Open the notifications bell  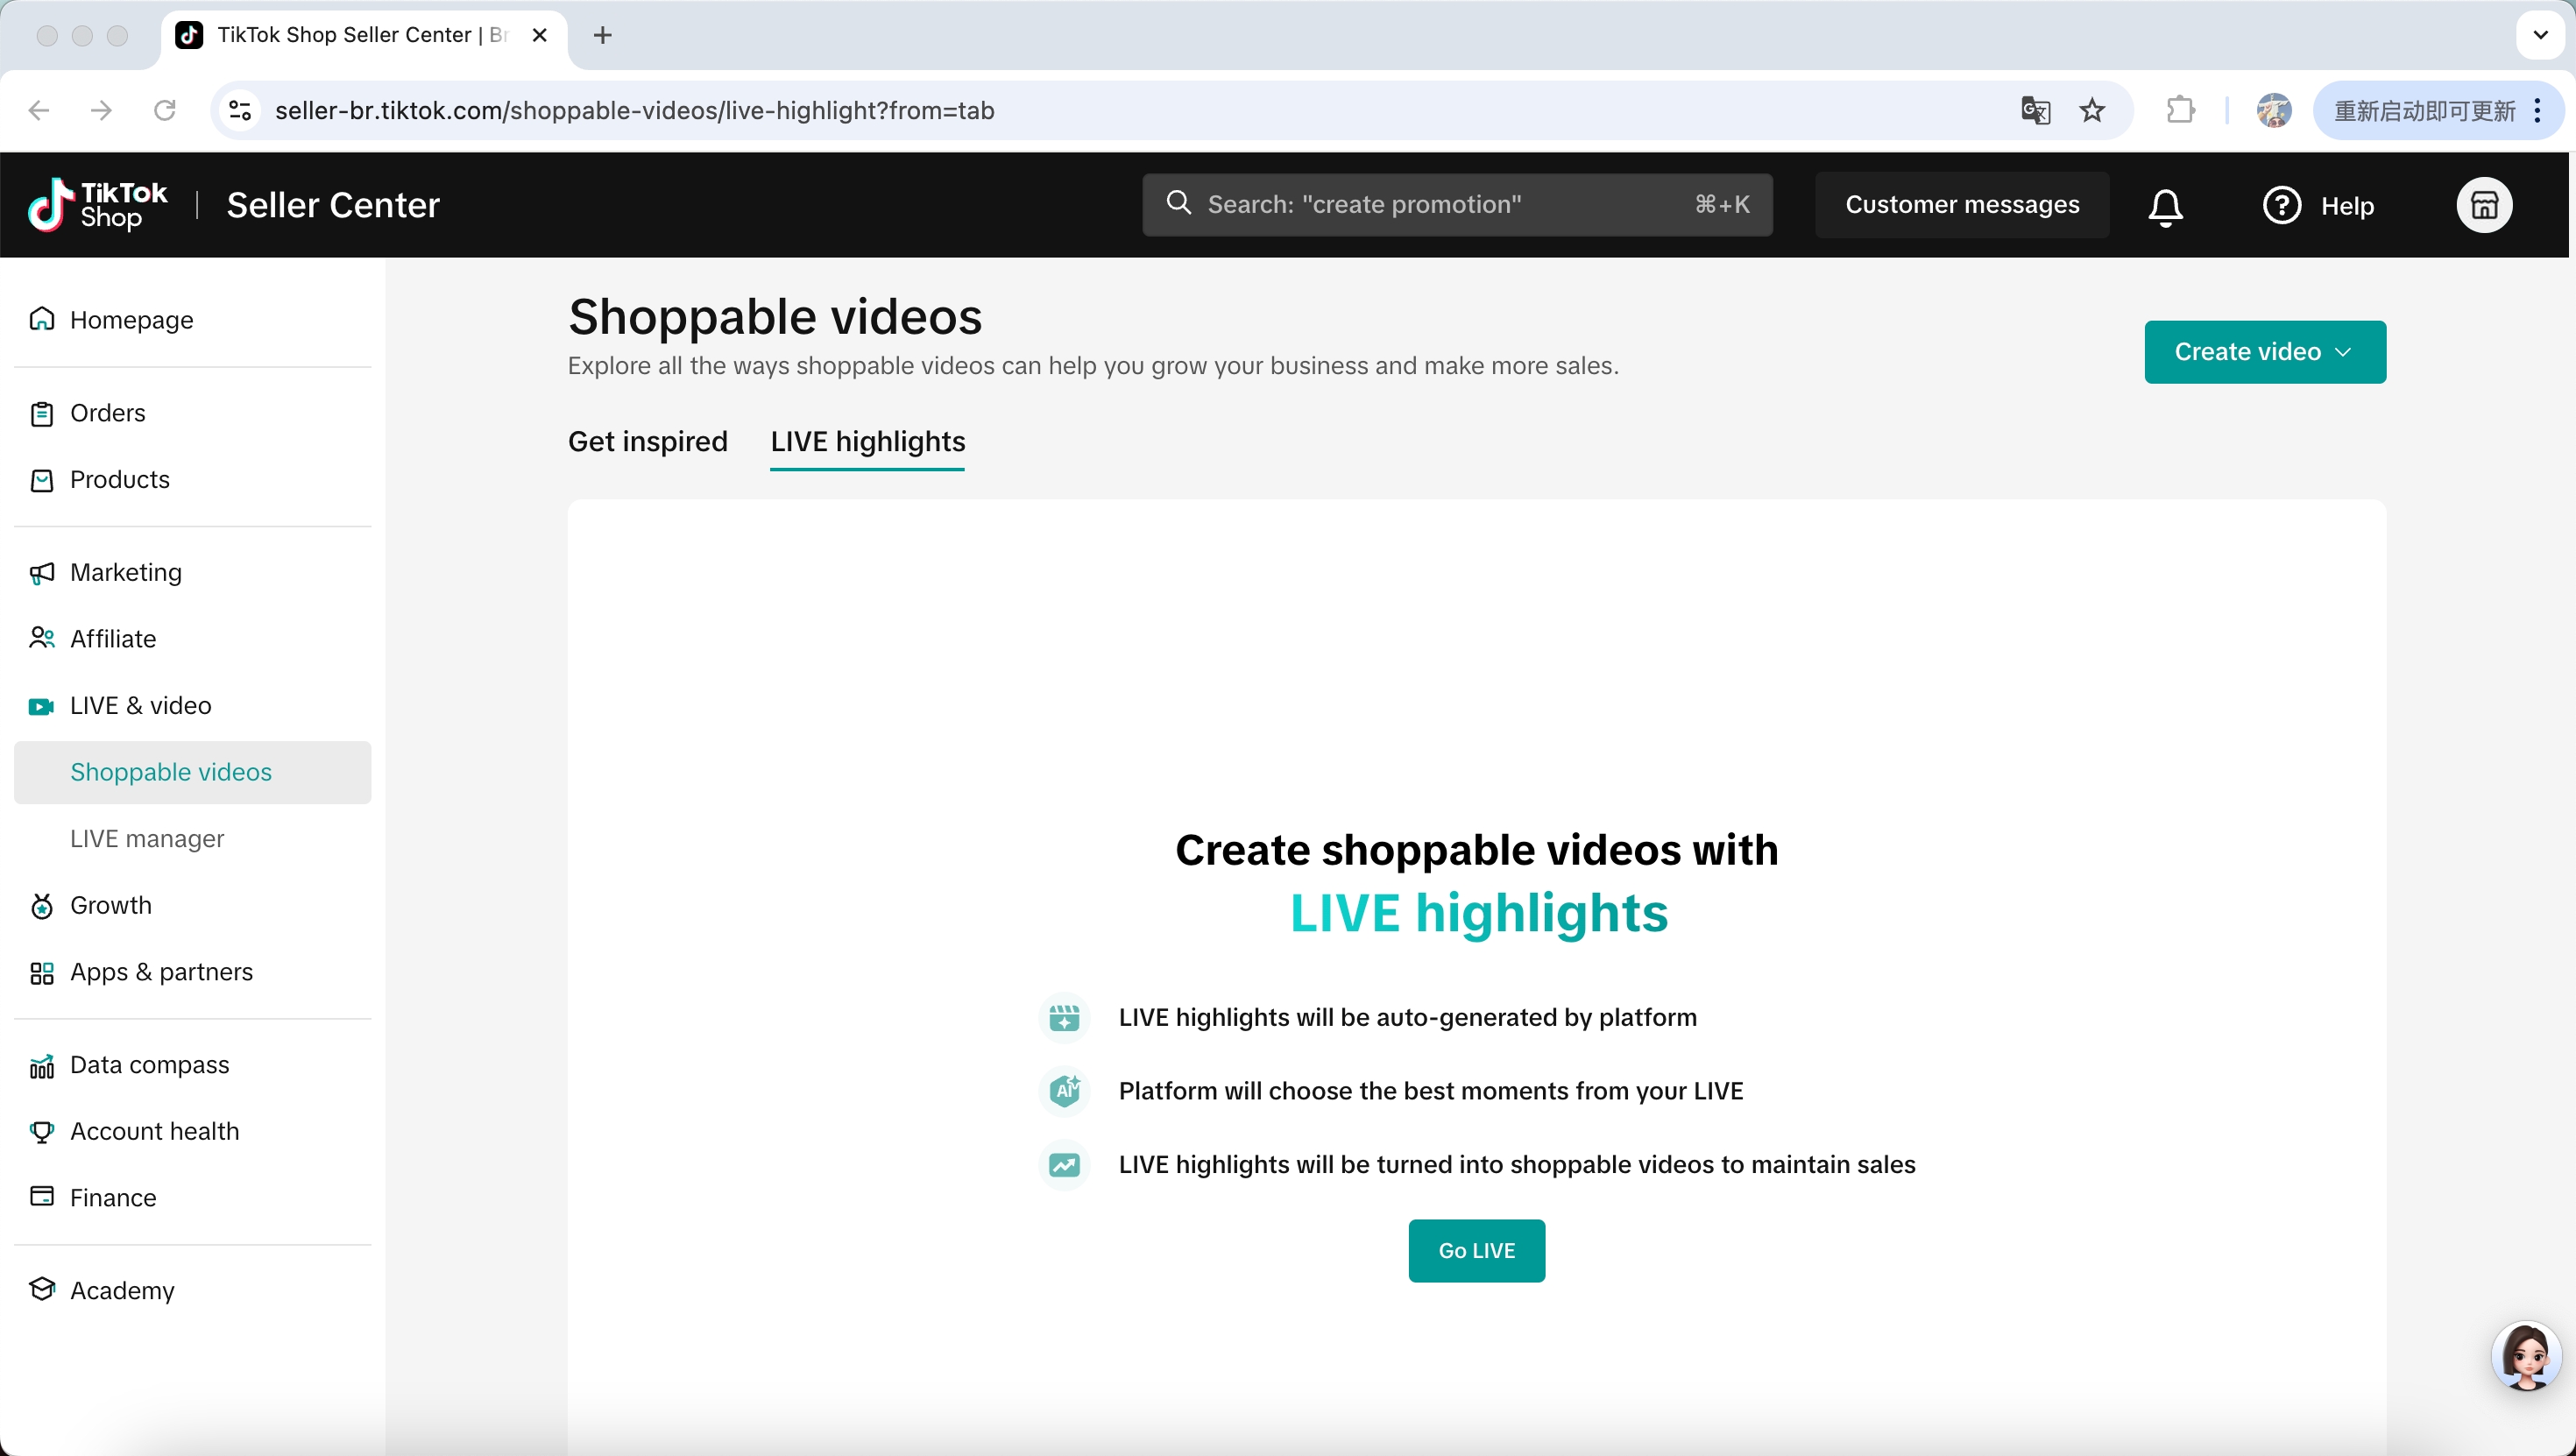pyautogui.click(x=2165, y=206)
